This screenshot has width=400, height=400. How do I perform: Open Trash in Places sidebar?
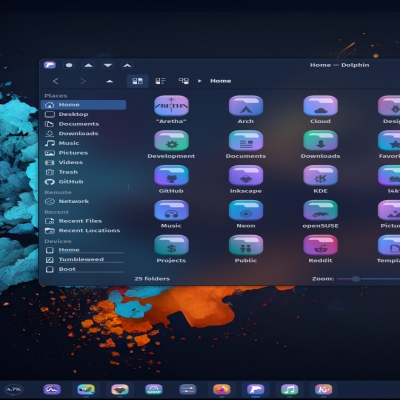83,172
